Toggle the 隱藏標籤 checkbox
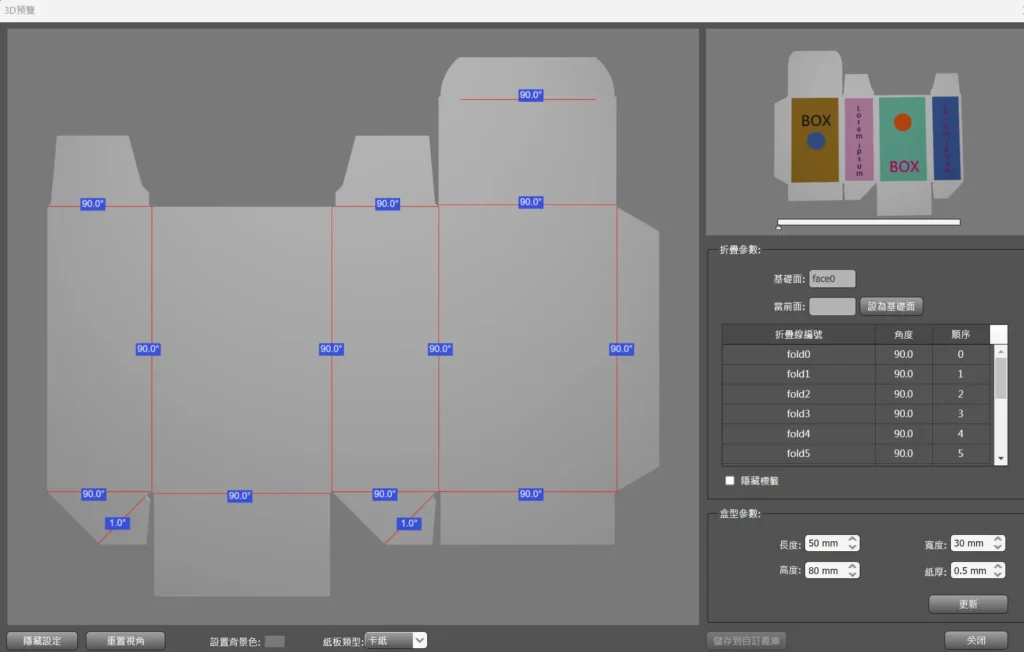The height and width of the screenshot is (652, 1024). click(730, 481)
